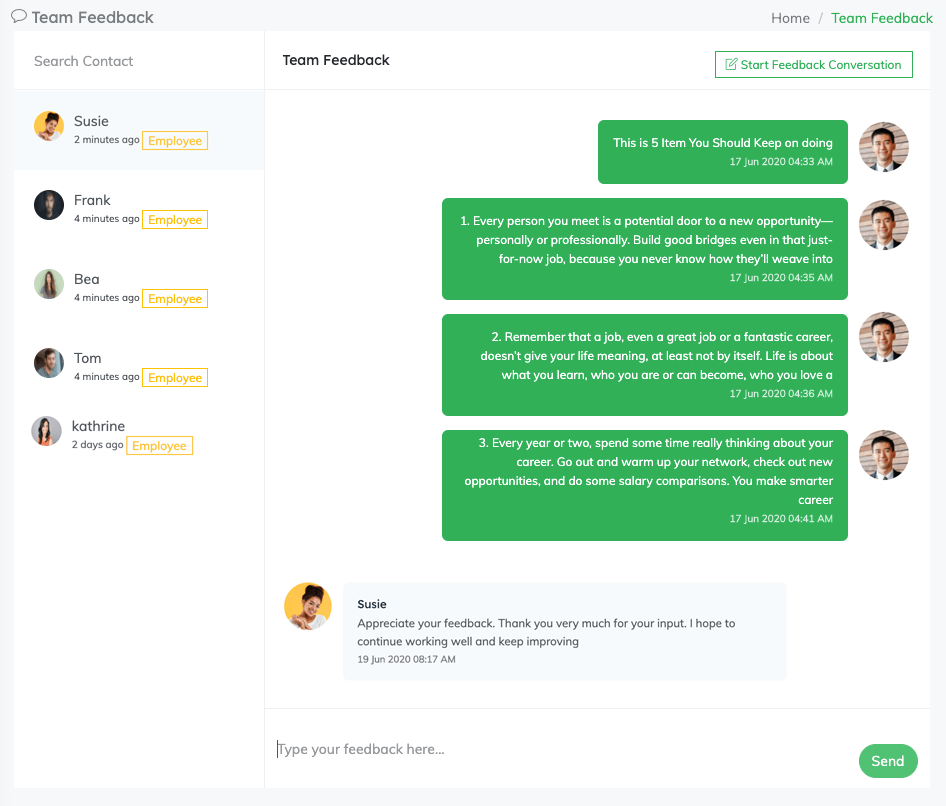Send the feedback message

[x=887, y=761]
